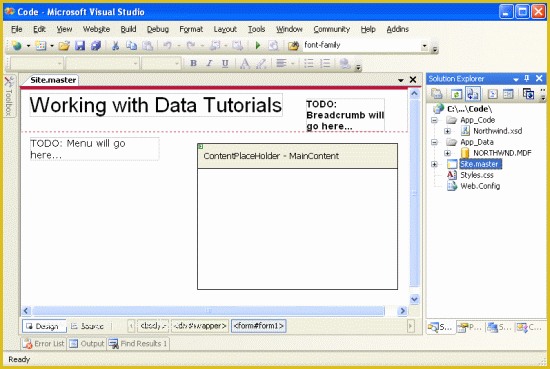550x369 pixels.
Task: Click the Bulleted List icon
Action: [309, 63]
